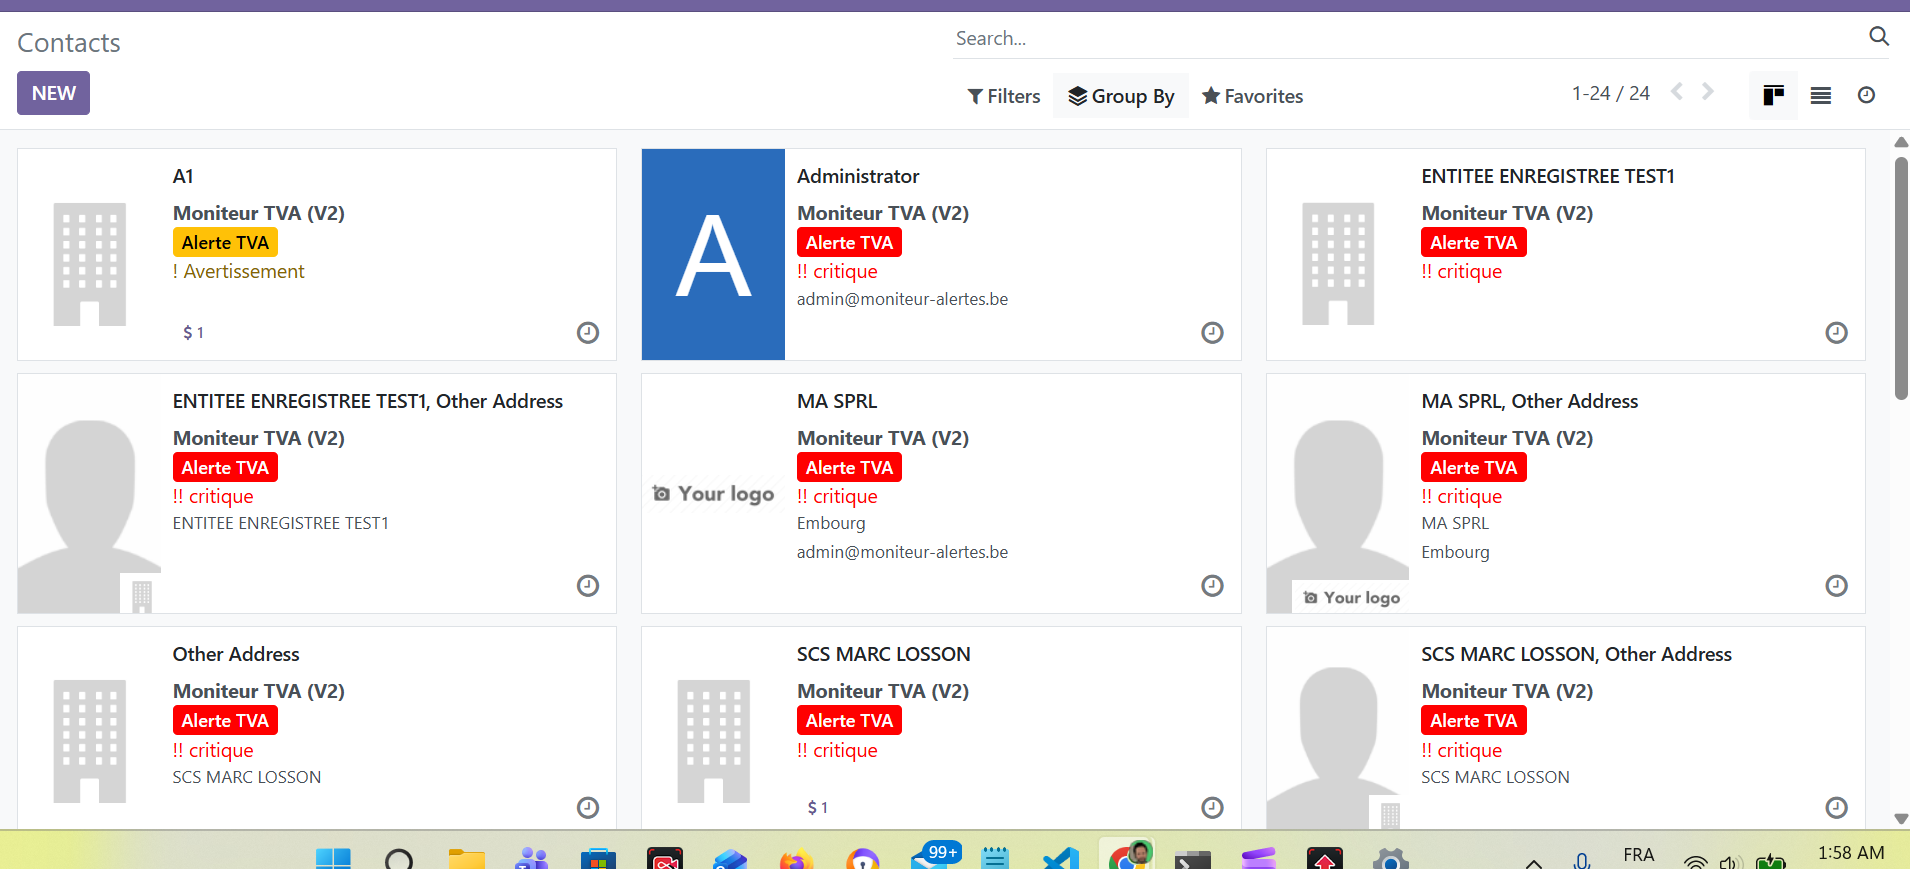This screenshot has width=1910, height=869.
Task: Open MA SPRL contact title
Action: tap(837, 402)
